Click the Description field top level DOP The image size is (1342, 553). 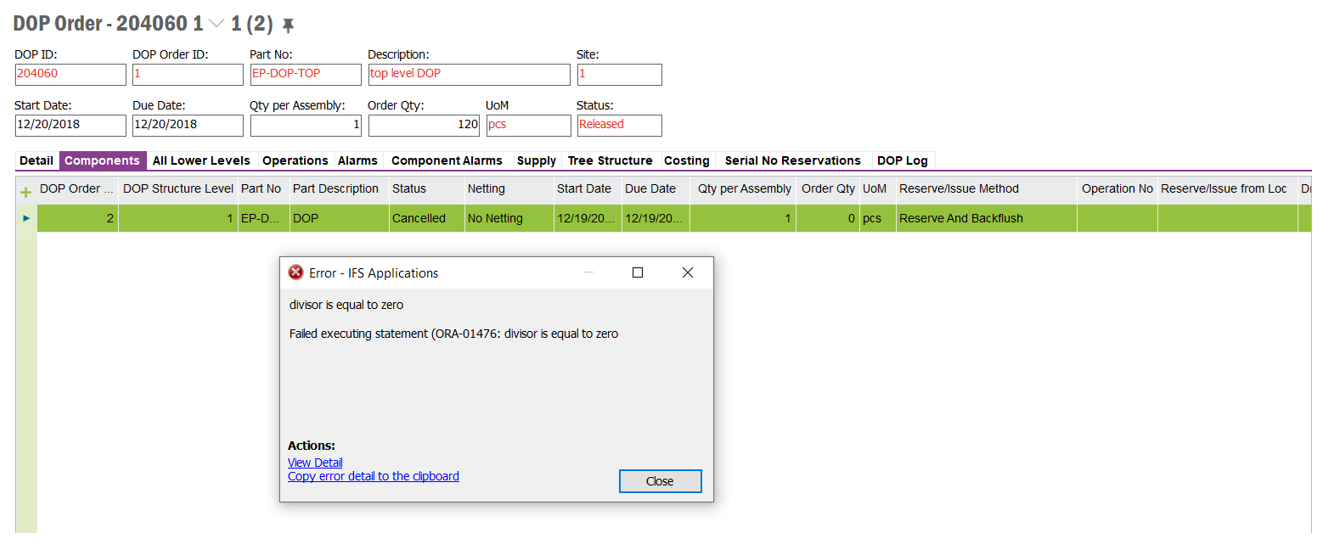[x=469, y=74]
